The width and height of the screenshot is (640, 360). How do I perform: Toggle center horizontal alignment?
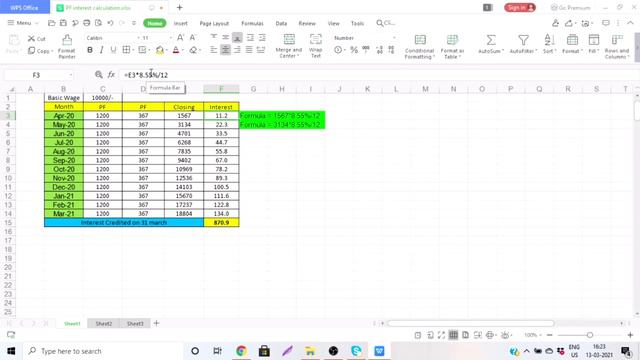pyautogui.click(x=225, y=50)
